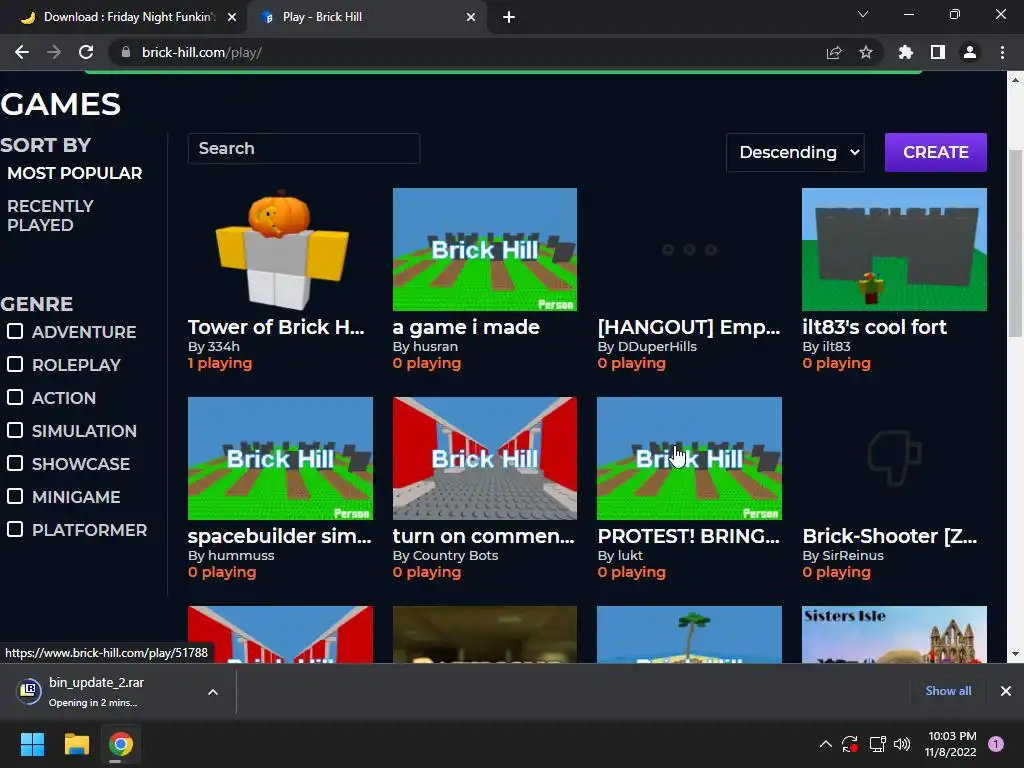Switch to the Friday Night Funkin download tab
This screenshot has height=768, width=1024.
[x=123, y=17]
